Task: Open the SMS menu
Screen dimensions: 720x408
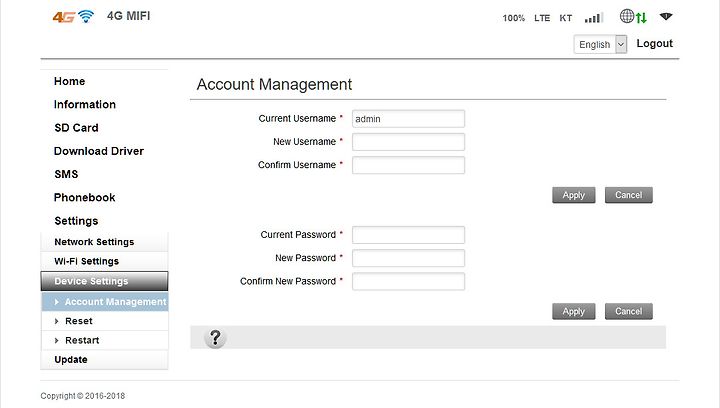Action: click(66, 174)
